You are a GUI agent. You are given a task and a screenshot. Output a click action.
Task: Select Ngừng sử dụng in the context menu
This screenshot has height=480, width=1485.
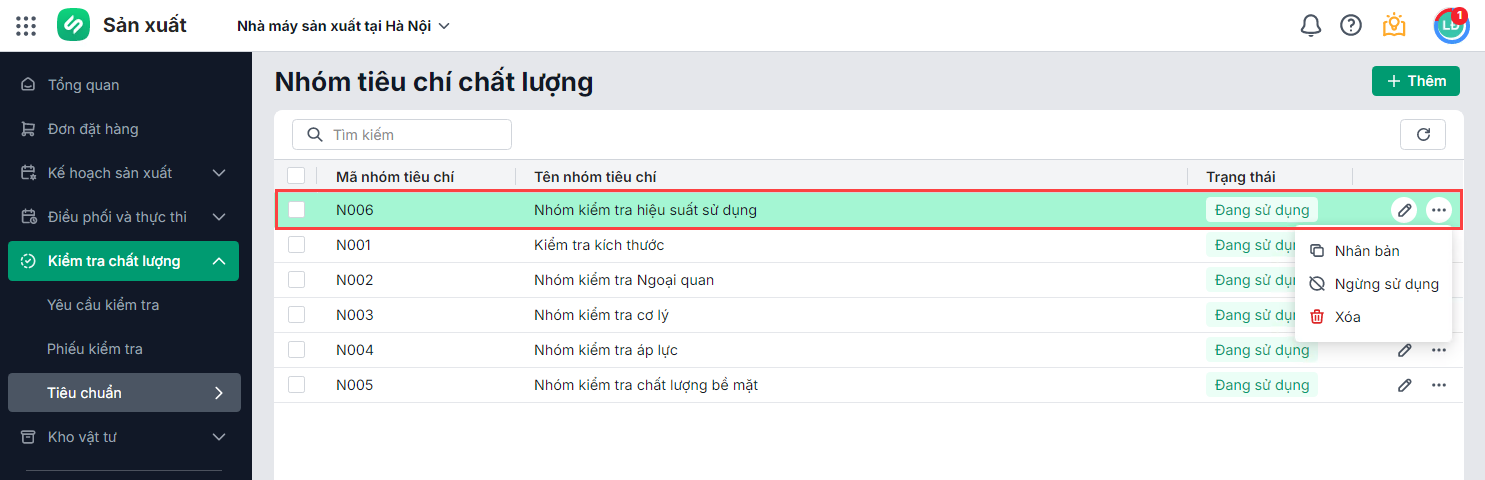1386,284
